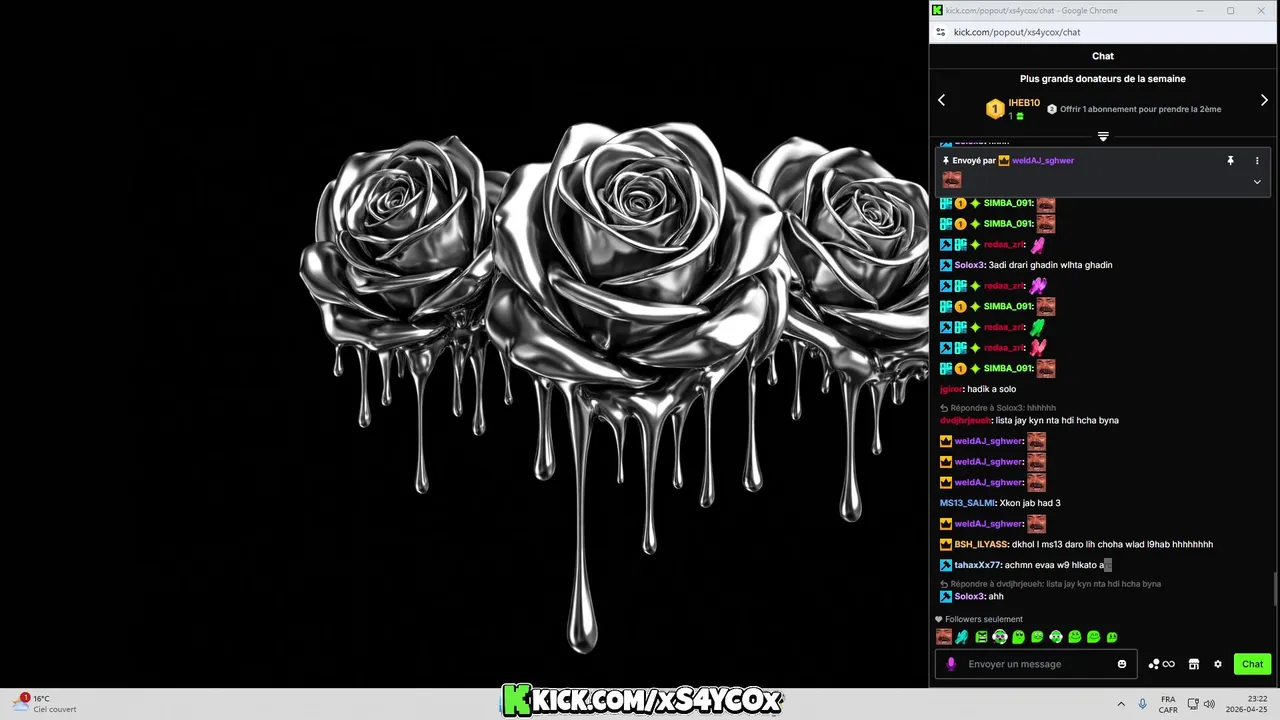Screen dimensions: 1280x720
Task: Click taskbar microphone tray icon
Action: (1143, 704)
